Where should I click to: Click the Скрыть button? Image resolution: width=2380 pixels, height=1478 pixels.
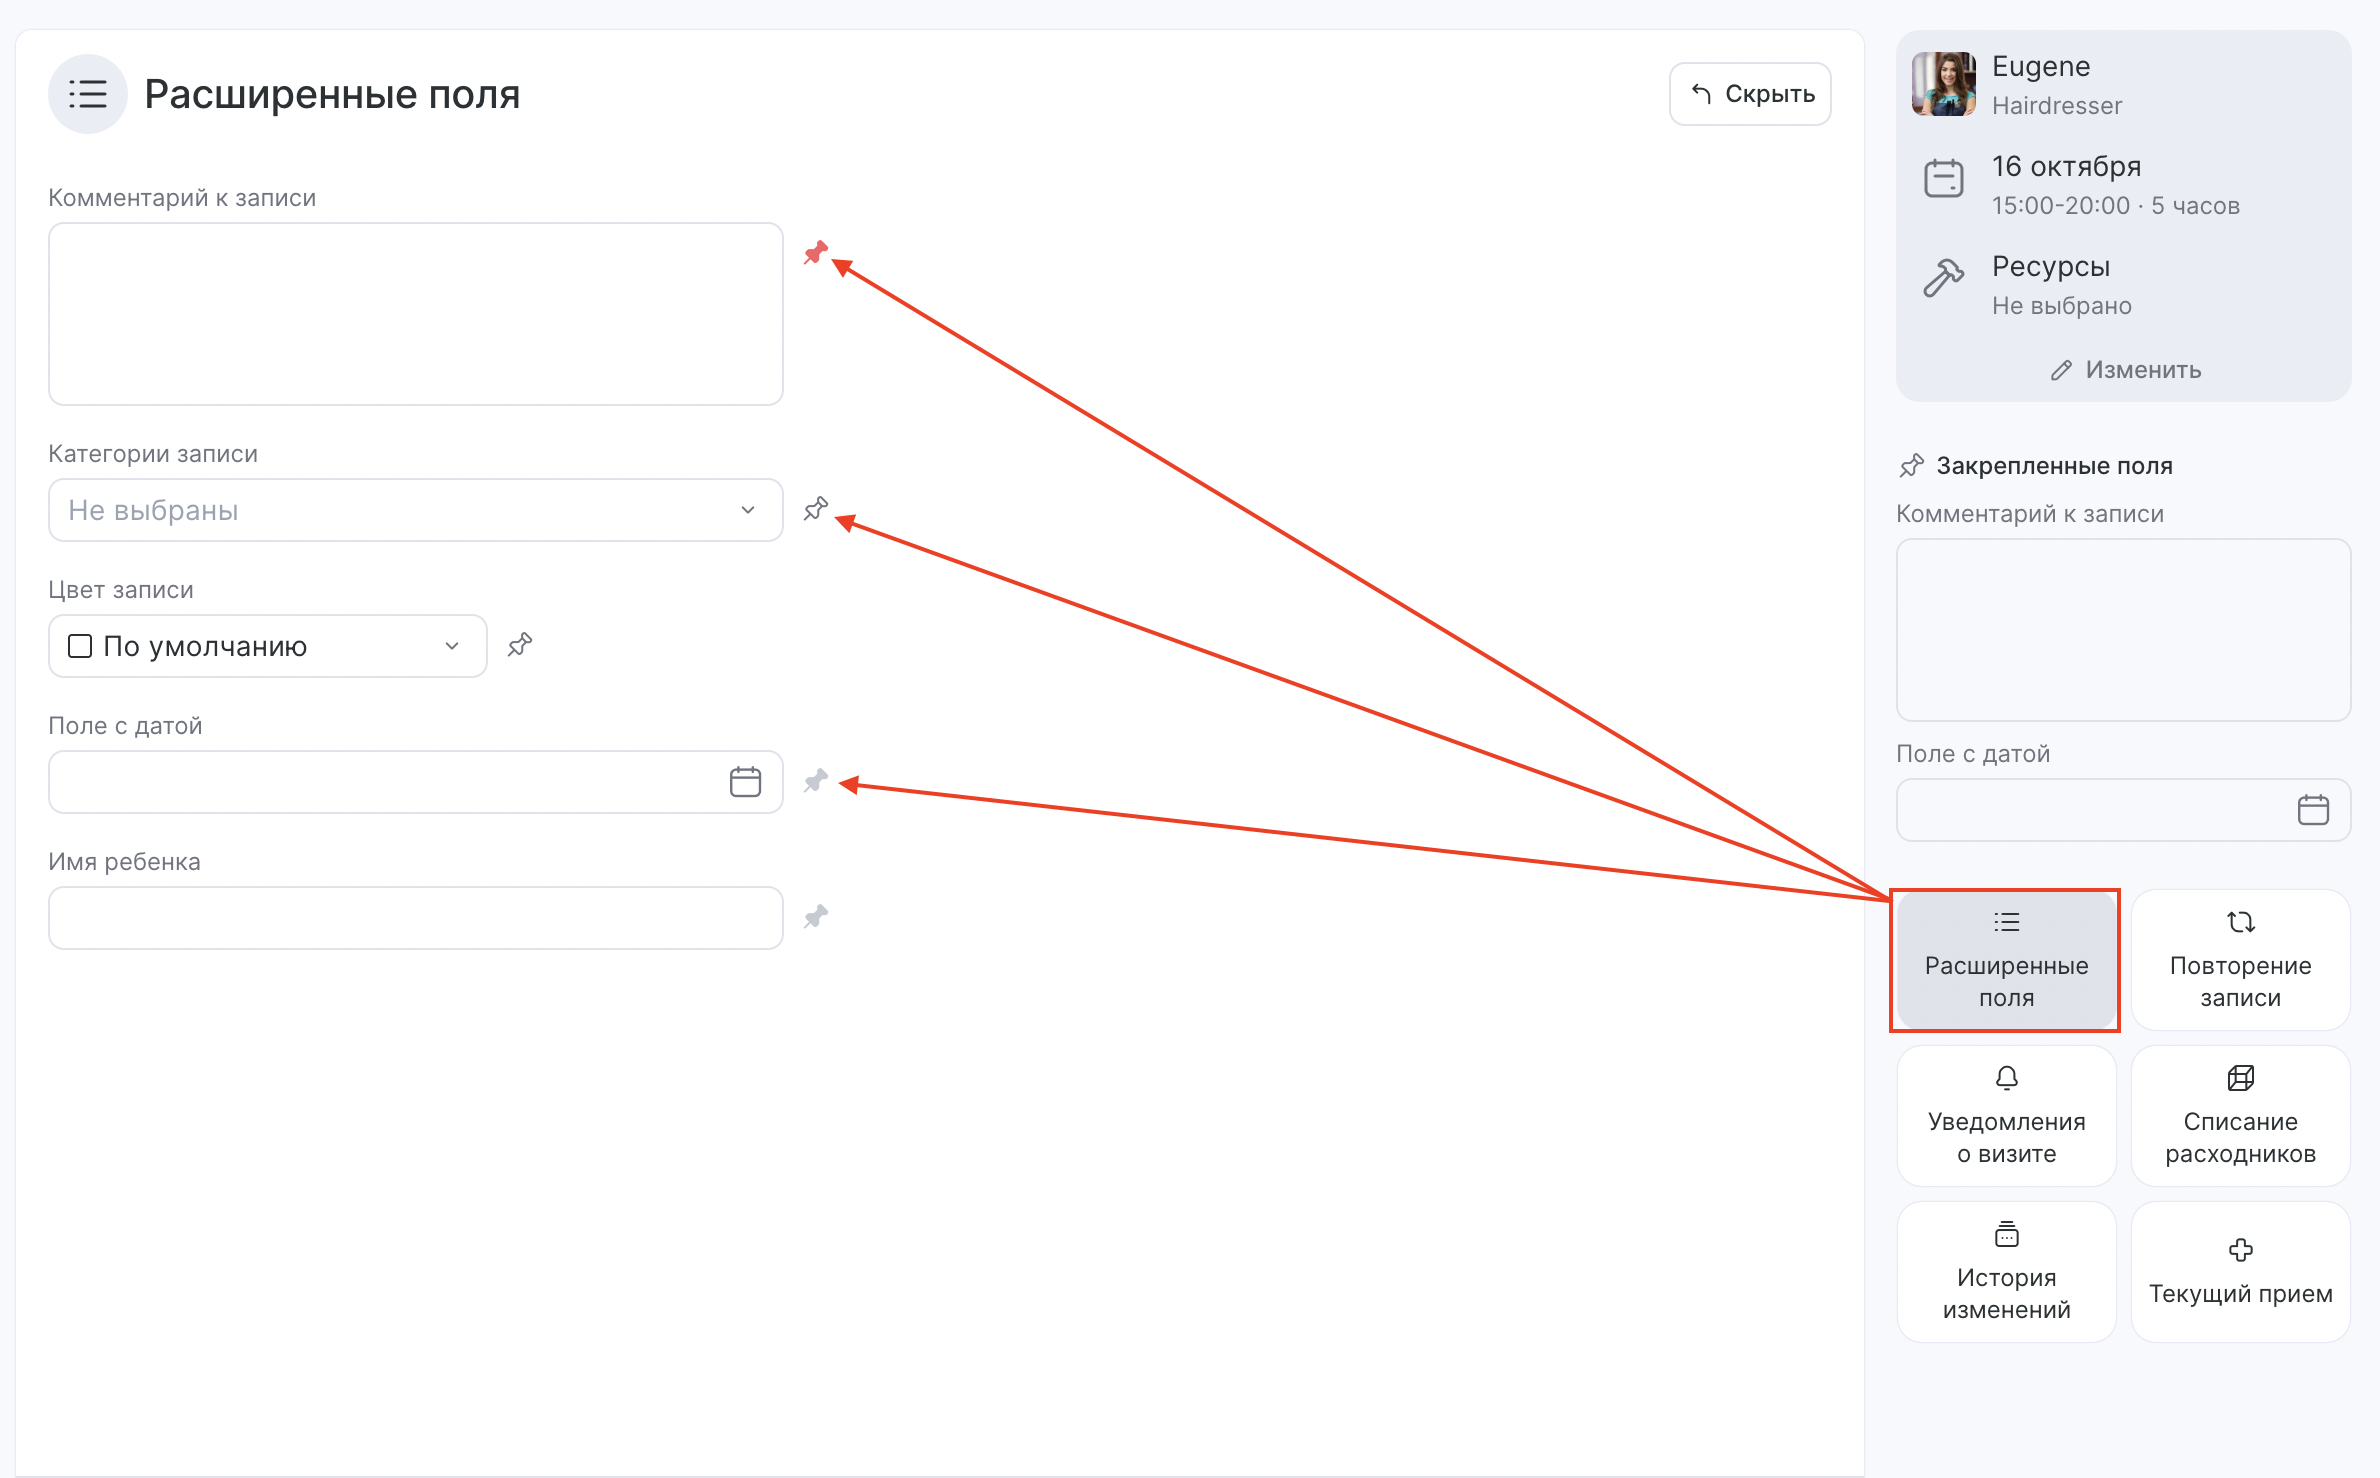(x=1750, y=94)
